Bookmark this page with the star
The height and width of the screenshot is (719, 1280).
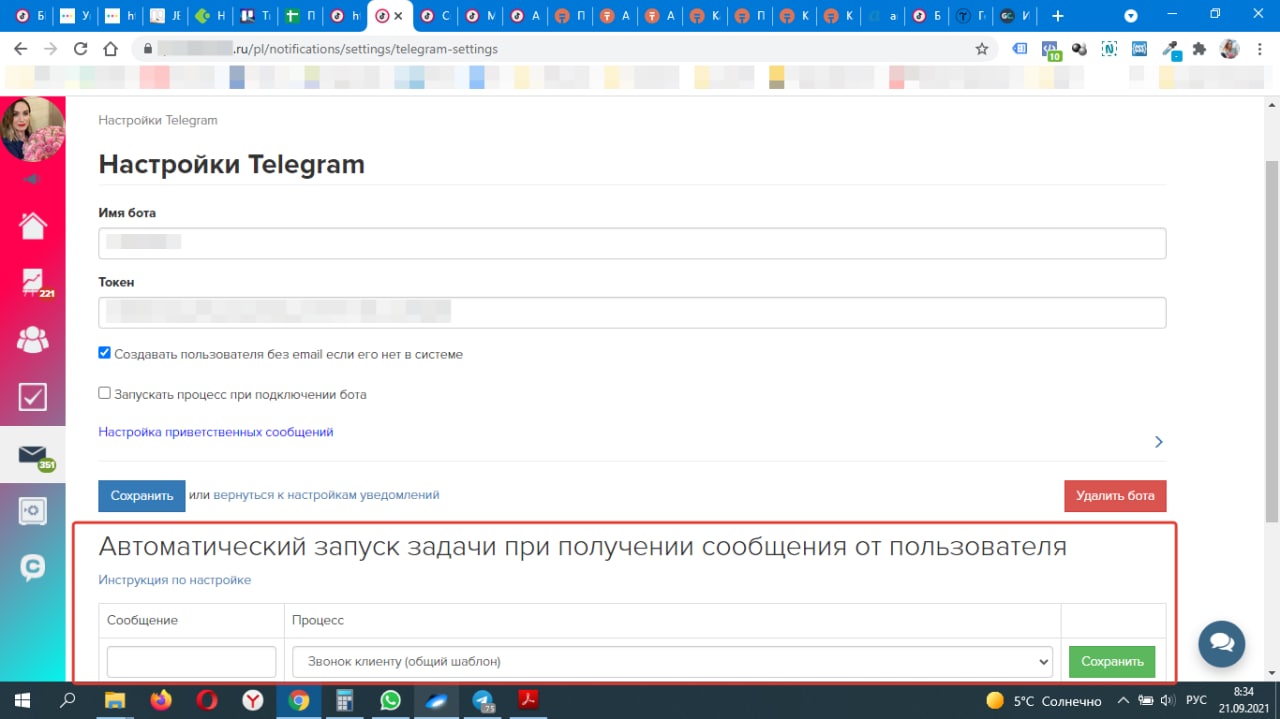point(982,49)
